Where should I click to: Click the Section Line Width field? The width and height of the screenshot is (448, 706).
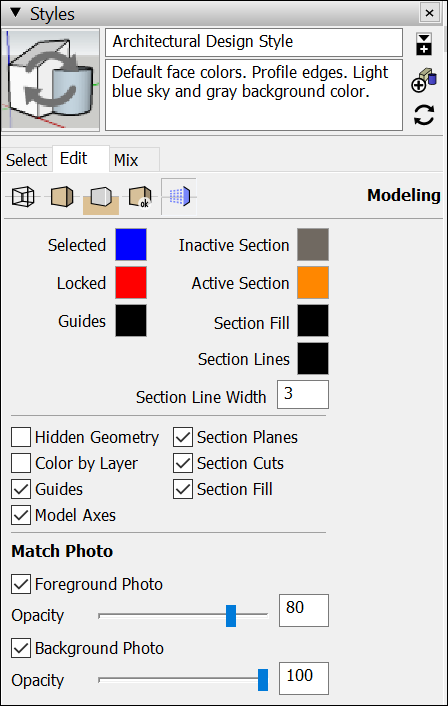pyautogui.click(x=303, y=394)
